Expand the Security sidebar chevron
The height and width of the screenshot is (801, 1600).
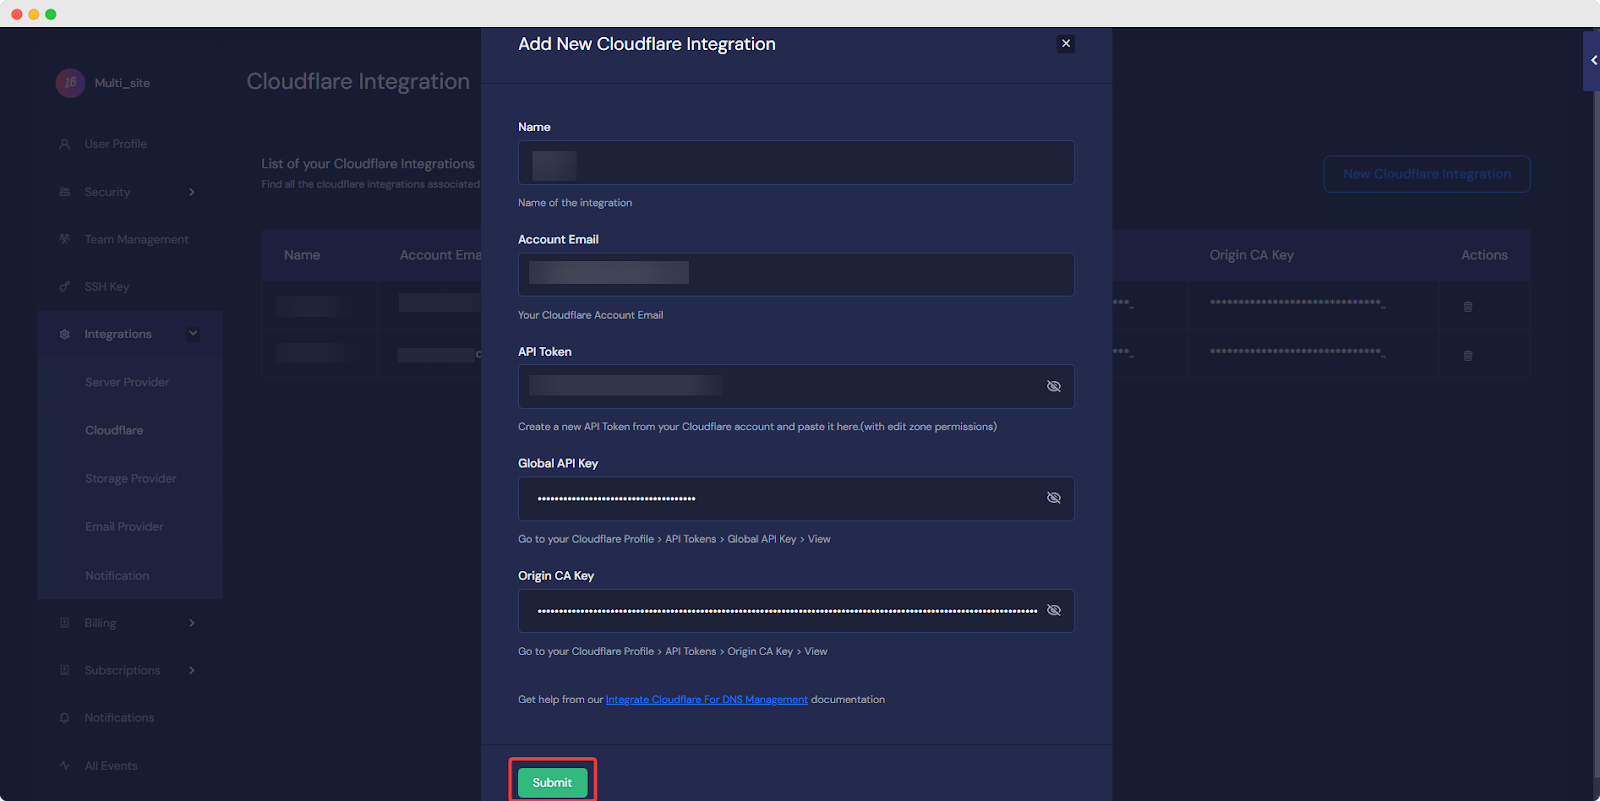[x=192, y=192]
